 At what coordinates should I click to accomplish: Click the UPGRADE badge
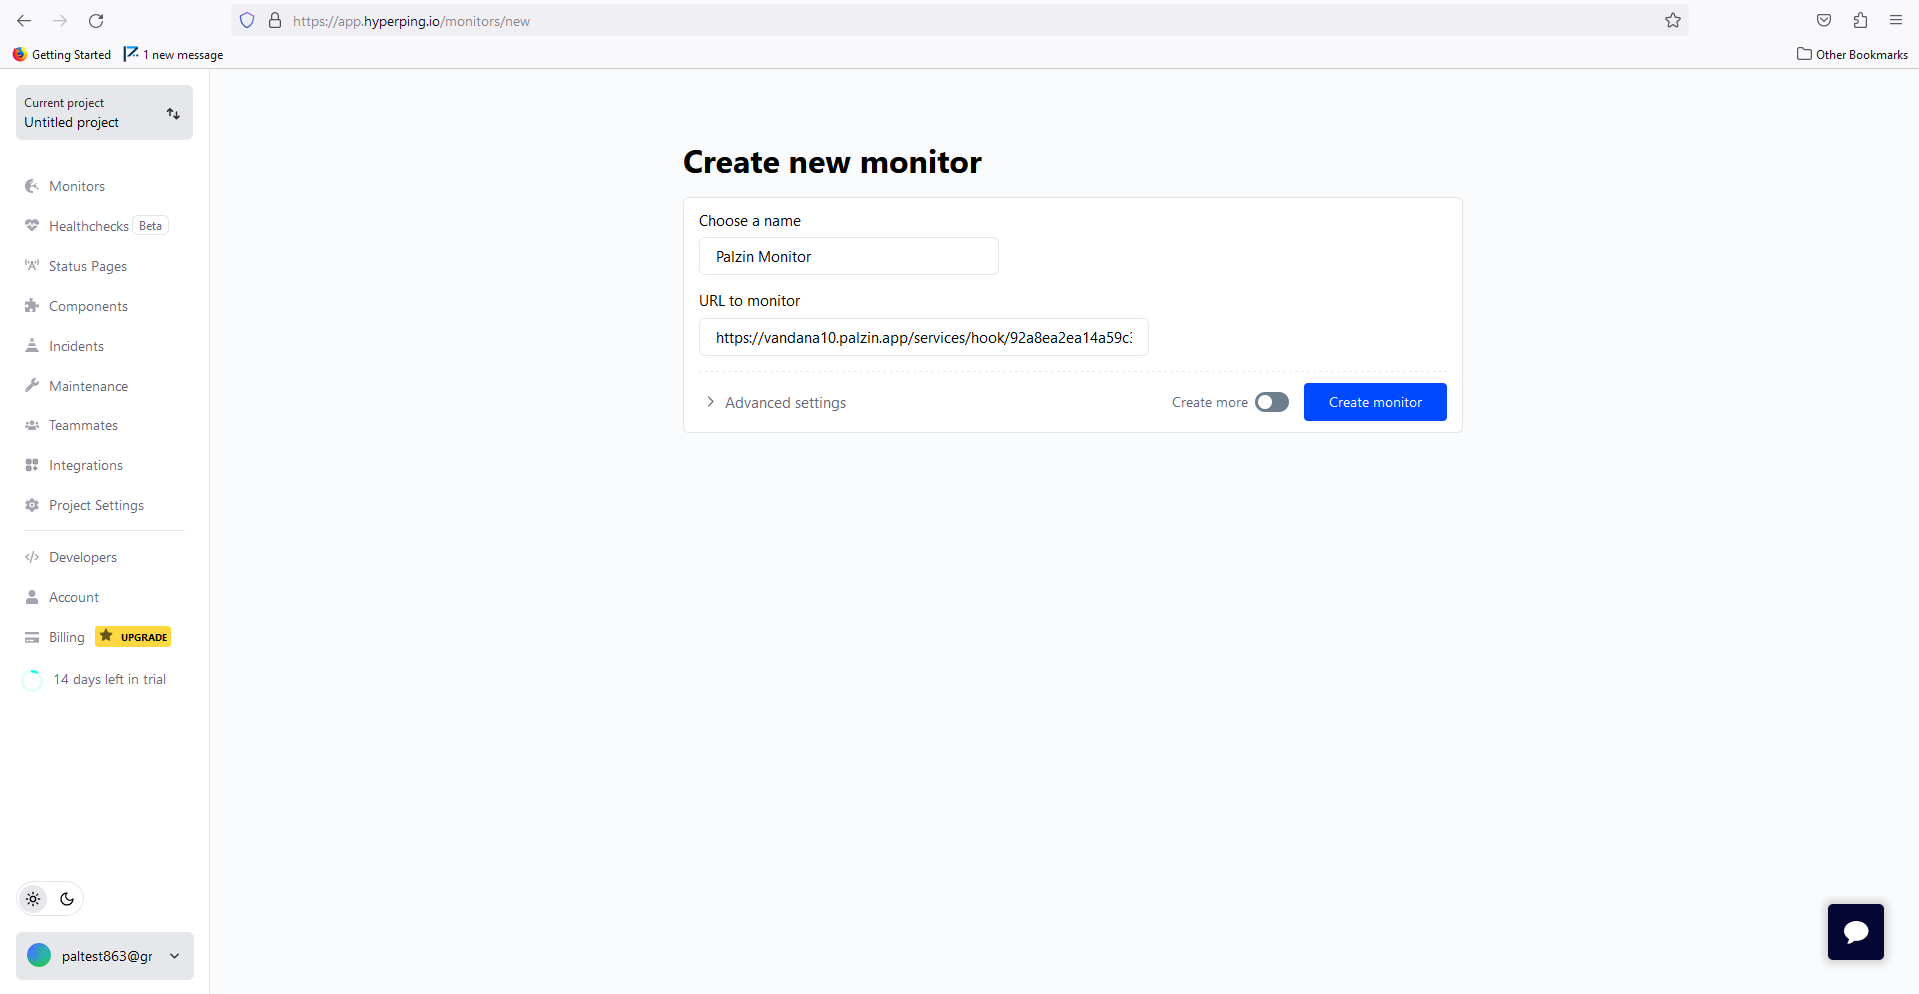coord(133,637)
